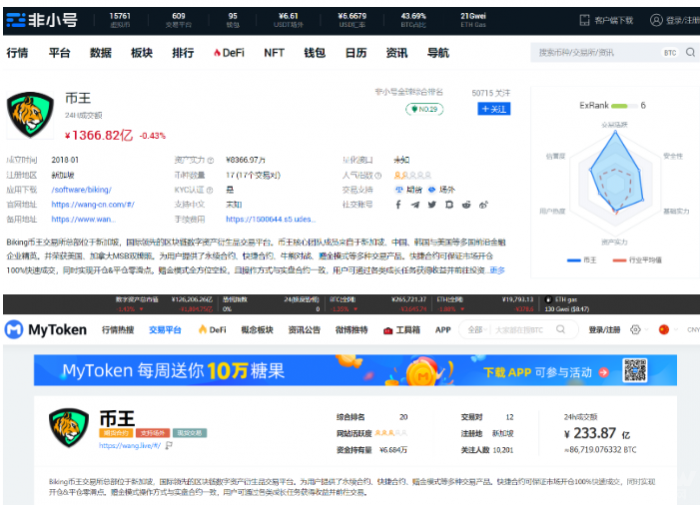
Task: Open the https://www.wan... backup link
Action: point(83,219)
